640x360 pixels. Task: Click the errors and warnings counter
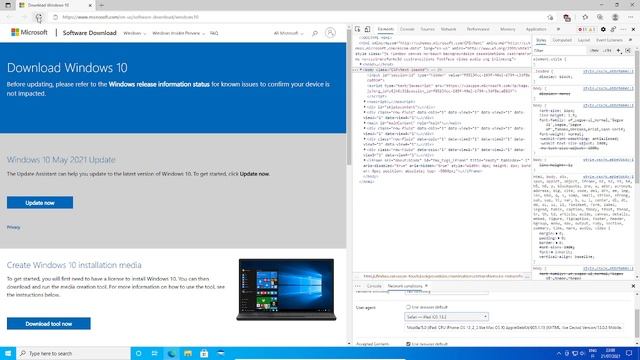(x=587, y=29)
